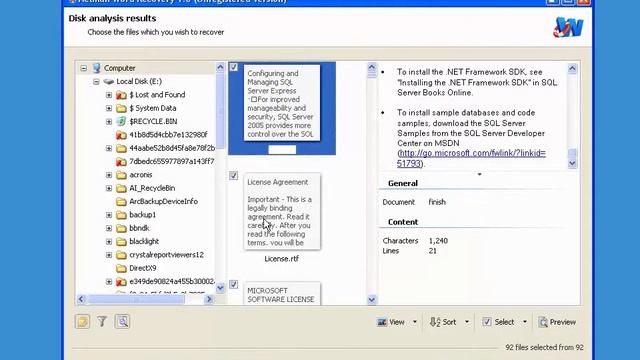Viewport: 640px width, 360px height.
Task: Click the acronis folder icon
Action: tap(121, 175)
